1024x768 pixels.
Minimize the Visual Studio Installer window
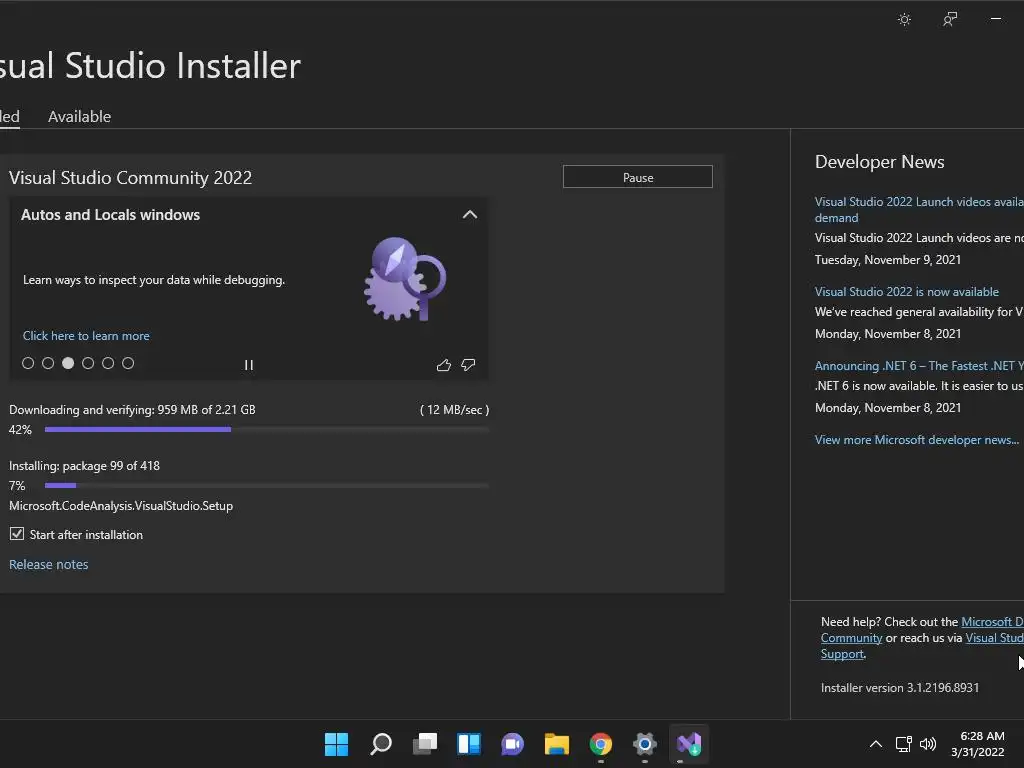point(996,19)
